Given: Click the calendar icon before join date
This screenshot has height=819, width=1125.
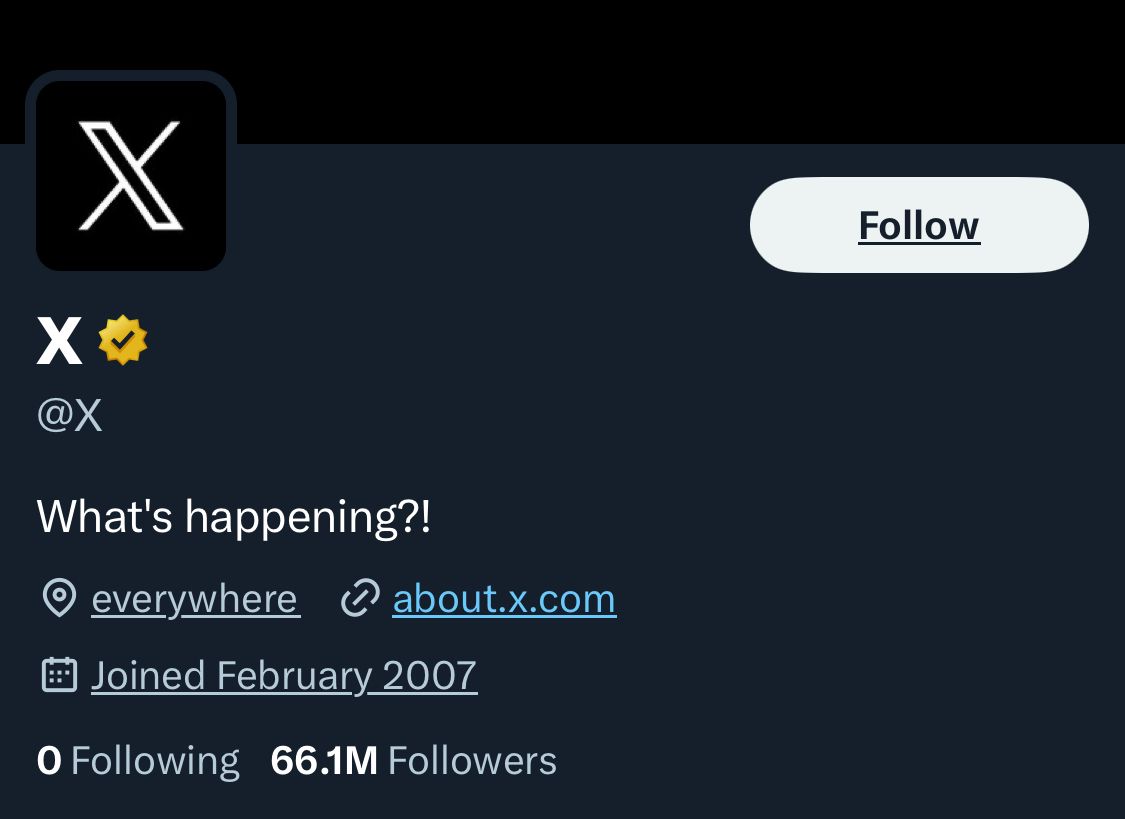Looking at the screenshot, I should tap(60, 674).
